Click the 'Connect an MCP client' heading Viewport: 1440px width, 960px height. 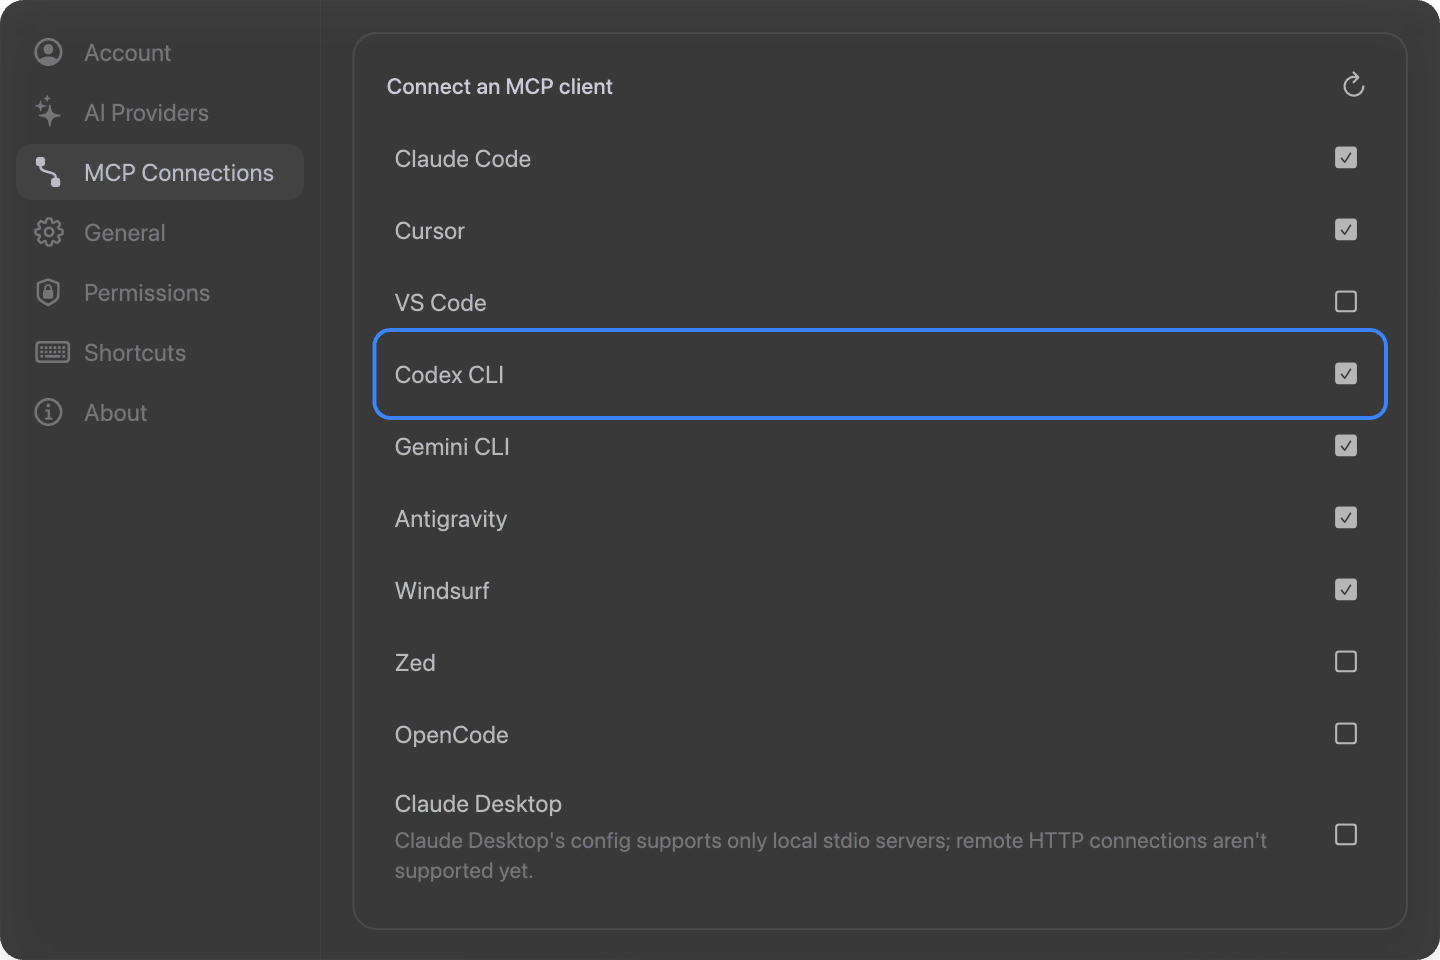coord(500,87)
